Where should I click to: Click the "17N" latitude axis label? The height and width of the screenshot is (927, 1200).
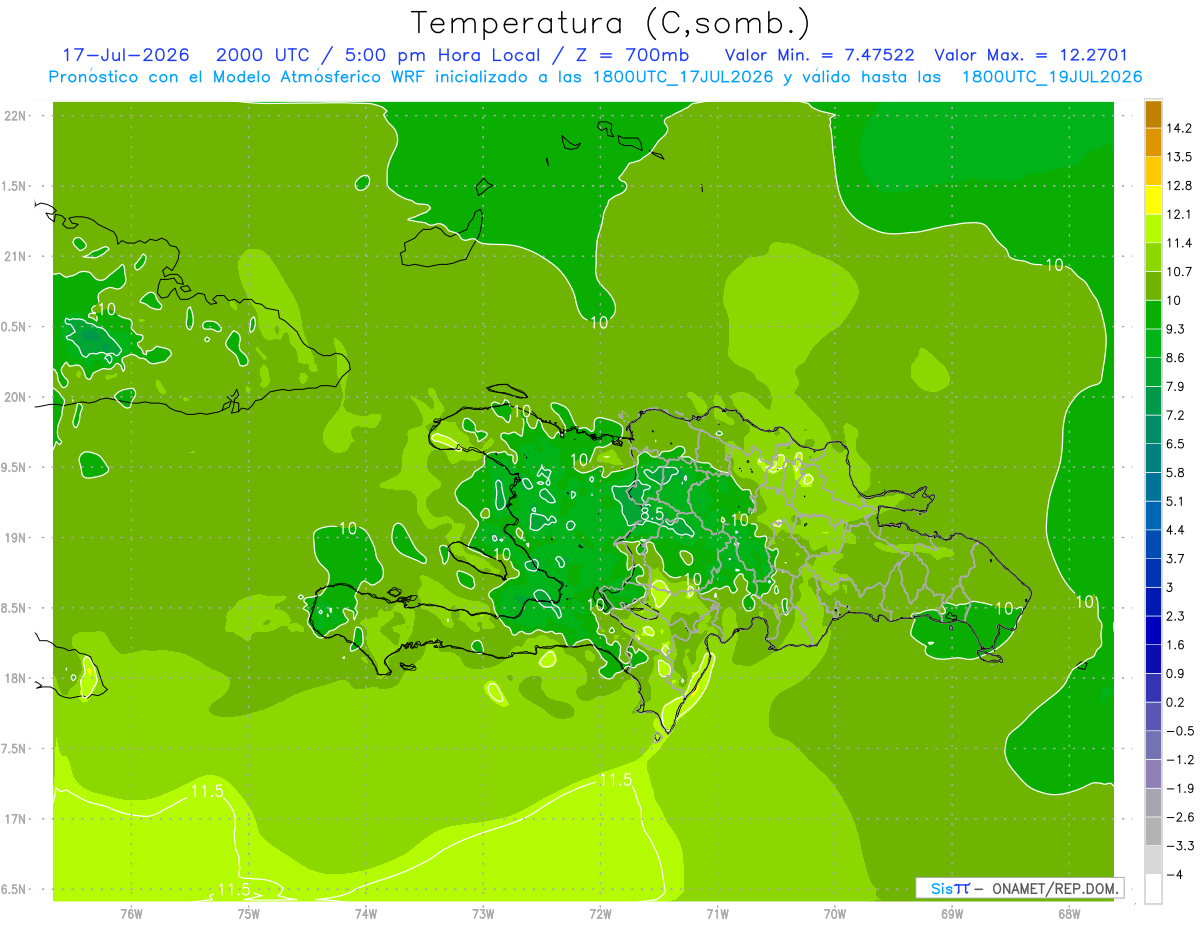[16, 819]
